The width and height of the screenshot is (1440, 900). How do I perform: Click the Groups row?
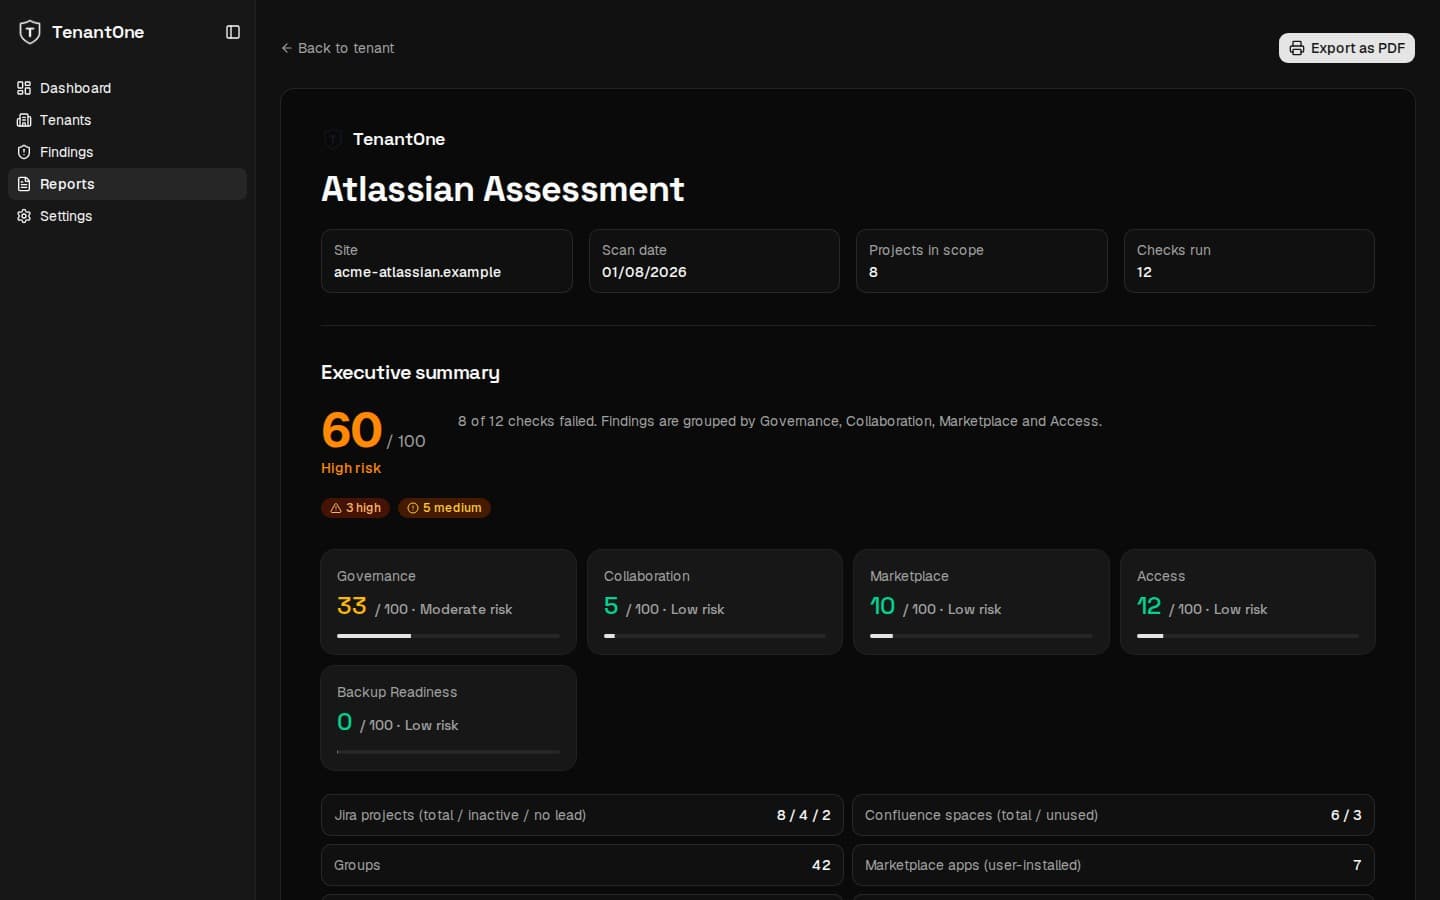pyautogui.click(x=582, y=865)
